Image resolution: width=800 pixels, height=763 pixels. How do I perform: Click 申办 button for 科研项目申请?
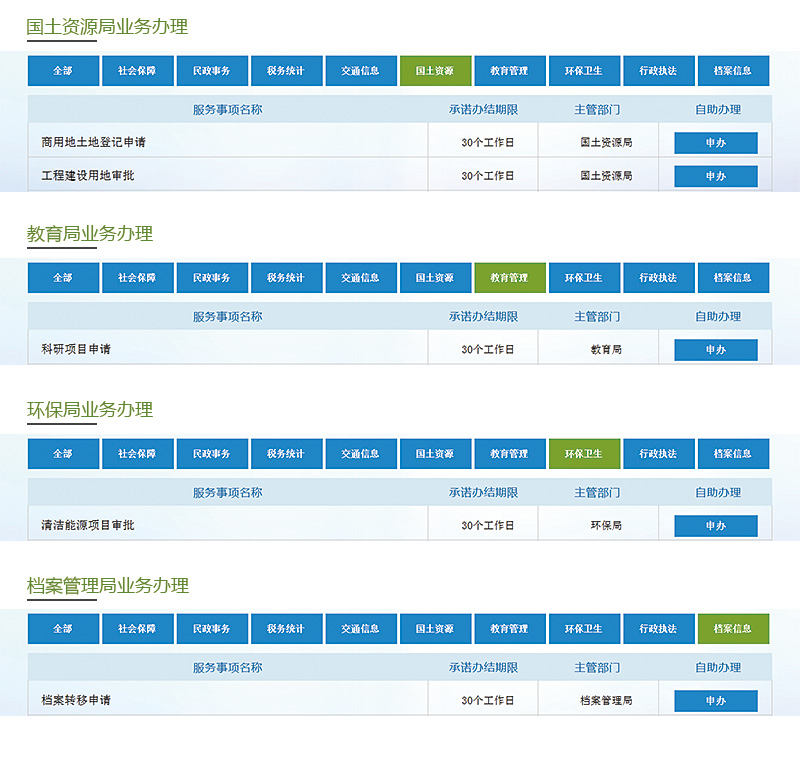click(x=716, y=350)
